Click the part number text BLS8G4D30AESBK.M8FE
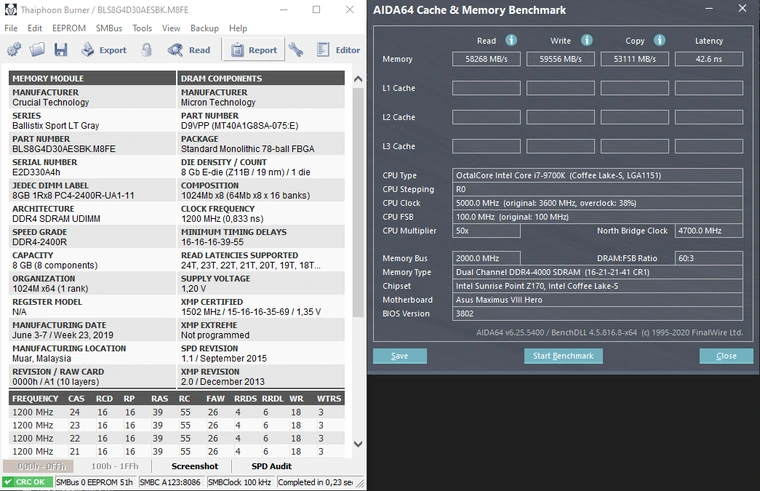This screenshot has width=760, height=491. [63, 149]
